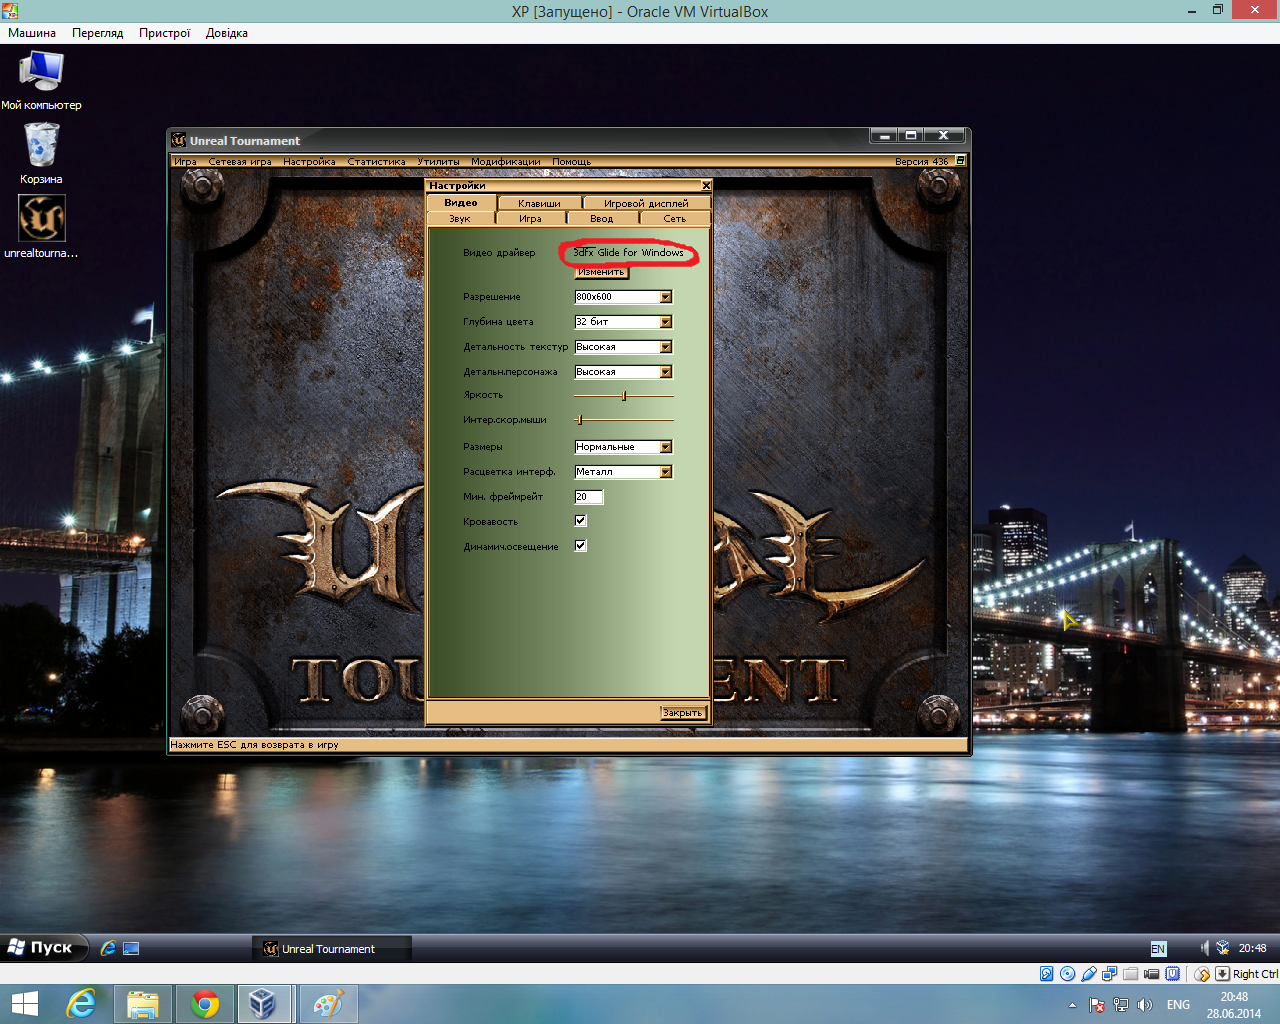Open the Детальность текстур dropdown

[x=623, y=347]
